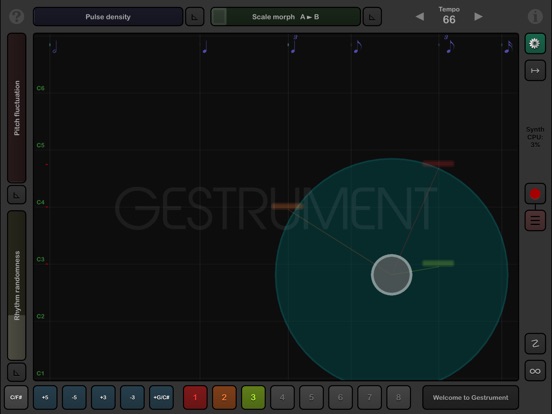Image resolution: width=552 pixels, height=414 pixels.
Task: Click the orange voice note bar
Action: (x=287, y=206)
